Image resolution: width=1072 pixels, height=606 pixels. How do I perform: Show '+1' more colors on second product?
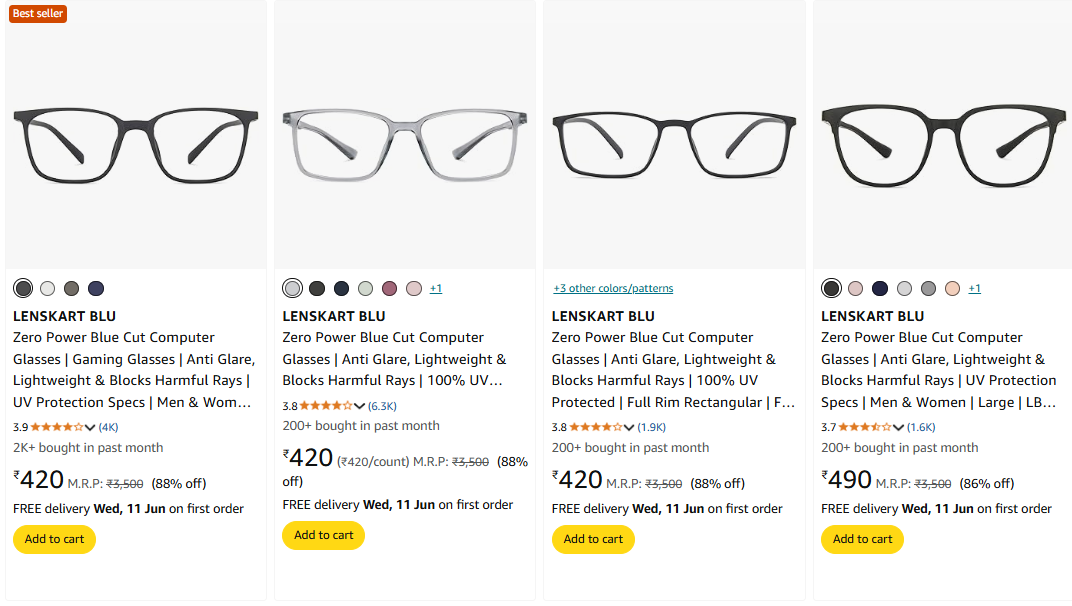[x=436, y=289]
